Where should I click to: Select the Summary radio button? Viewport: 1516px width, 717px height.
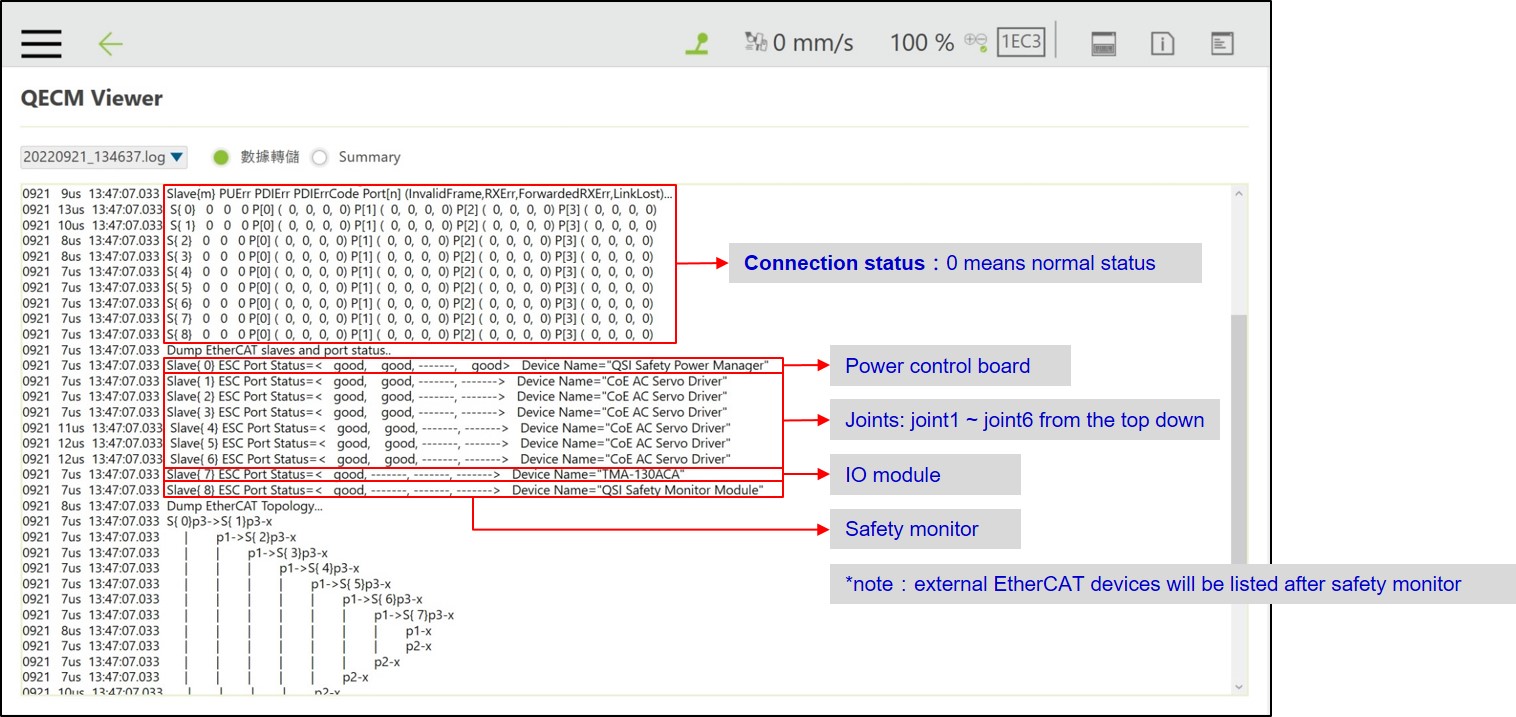click(x=320, y=157)
